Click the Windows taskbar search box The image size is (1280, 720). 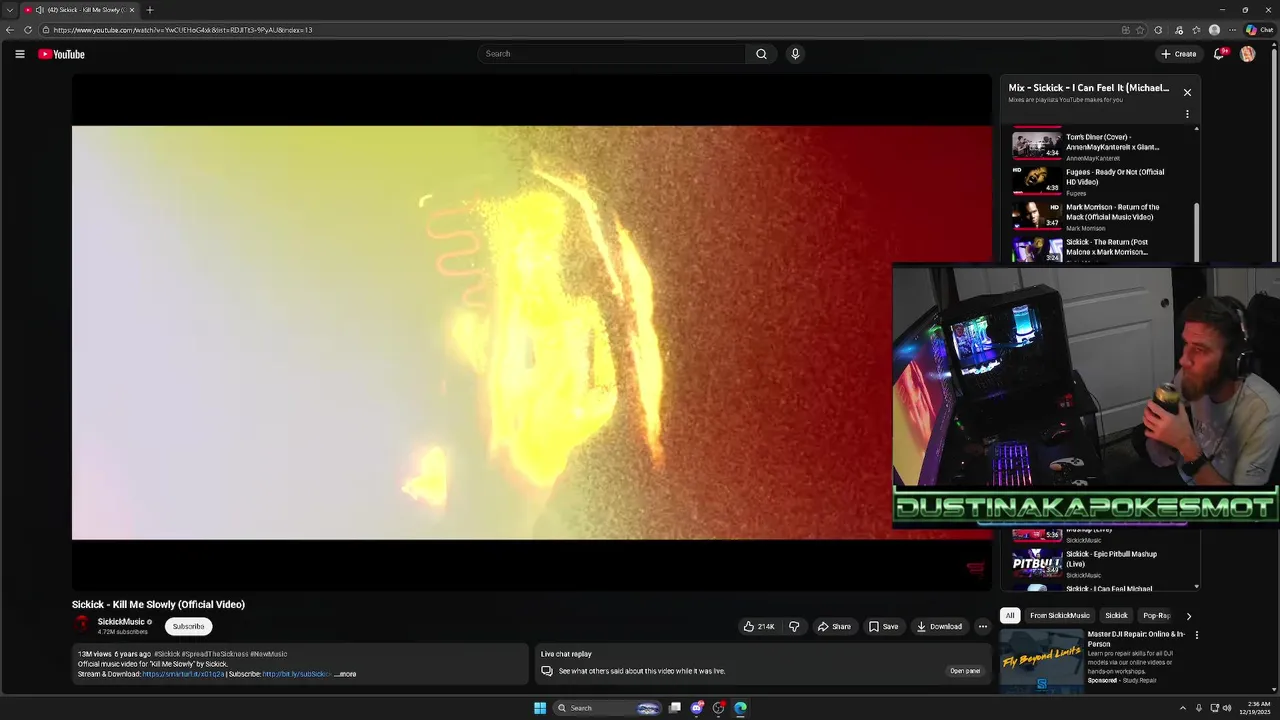click(608, 708)
